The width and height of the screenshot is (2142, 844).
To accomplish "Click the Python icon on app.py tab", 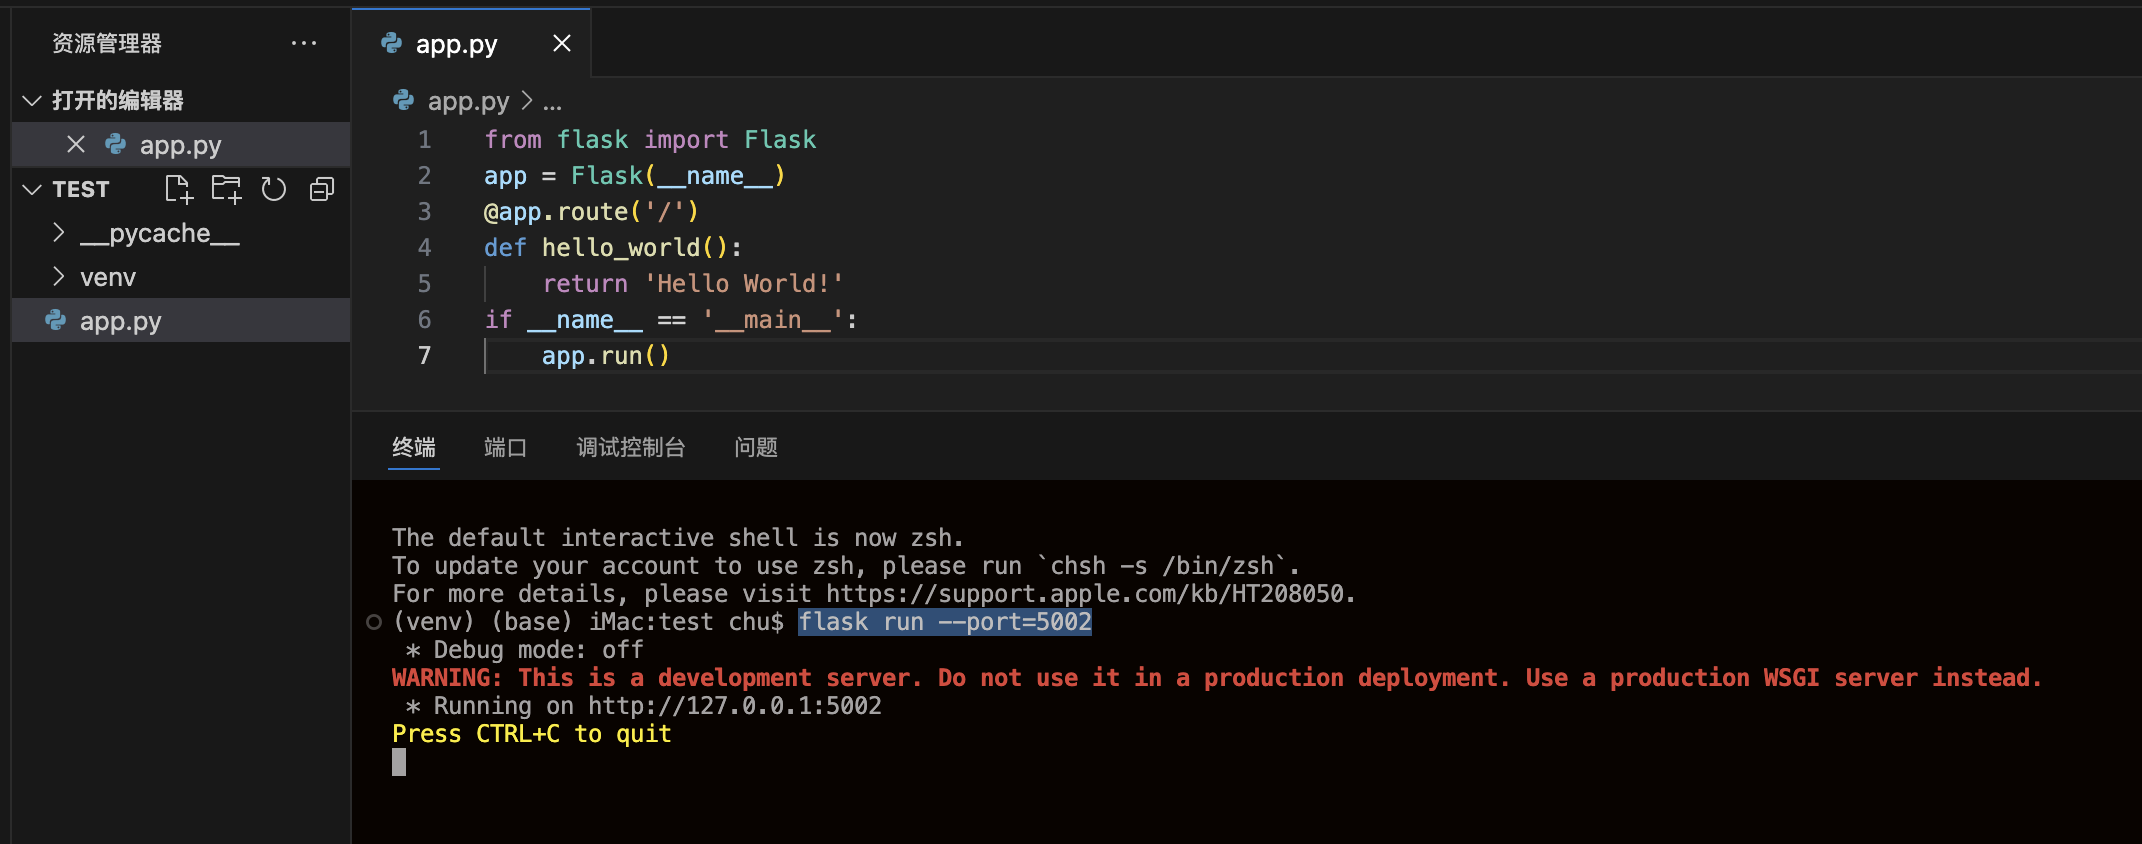I will coord(392,43).
